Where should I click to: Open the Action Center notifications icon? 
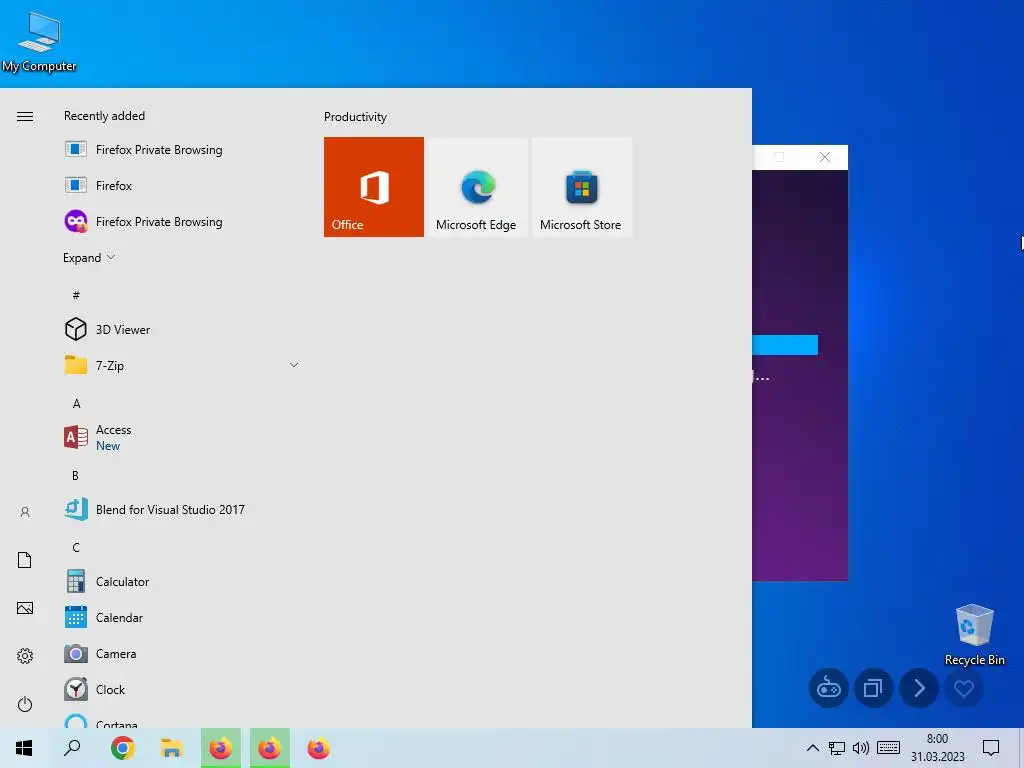click(991, 748)
